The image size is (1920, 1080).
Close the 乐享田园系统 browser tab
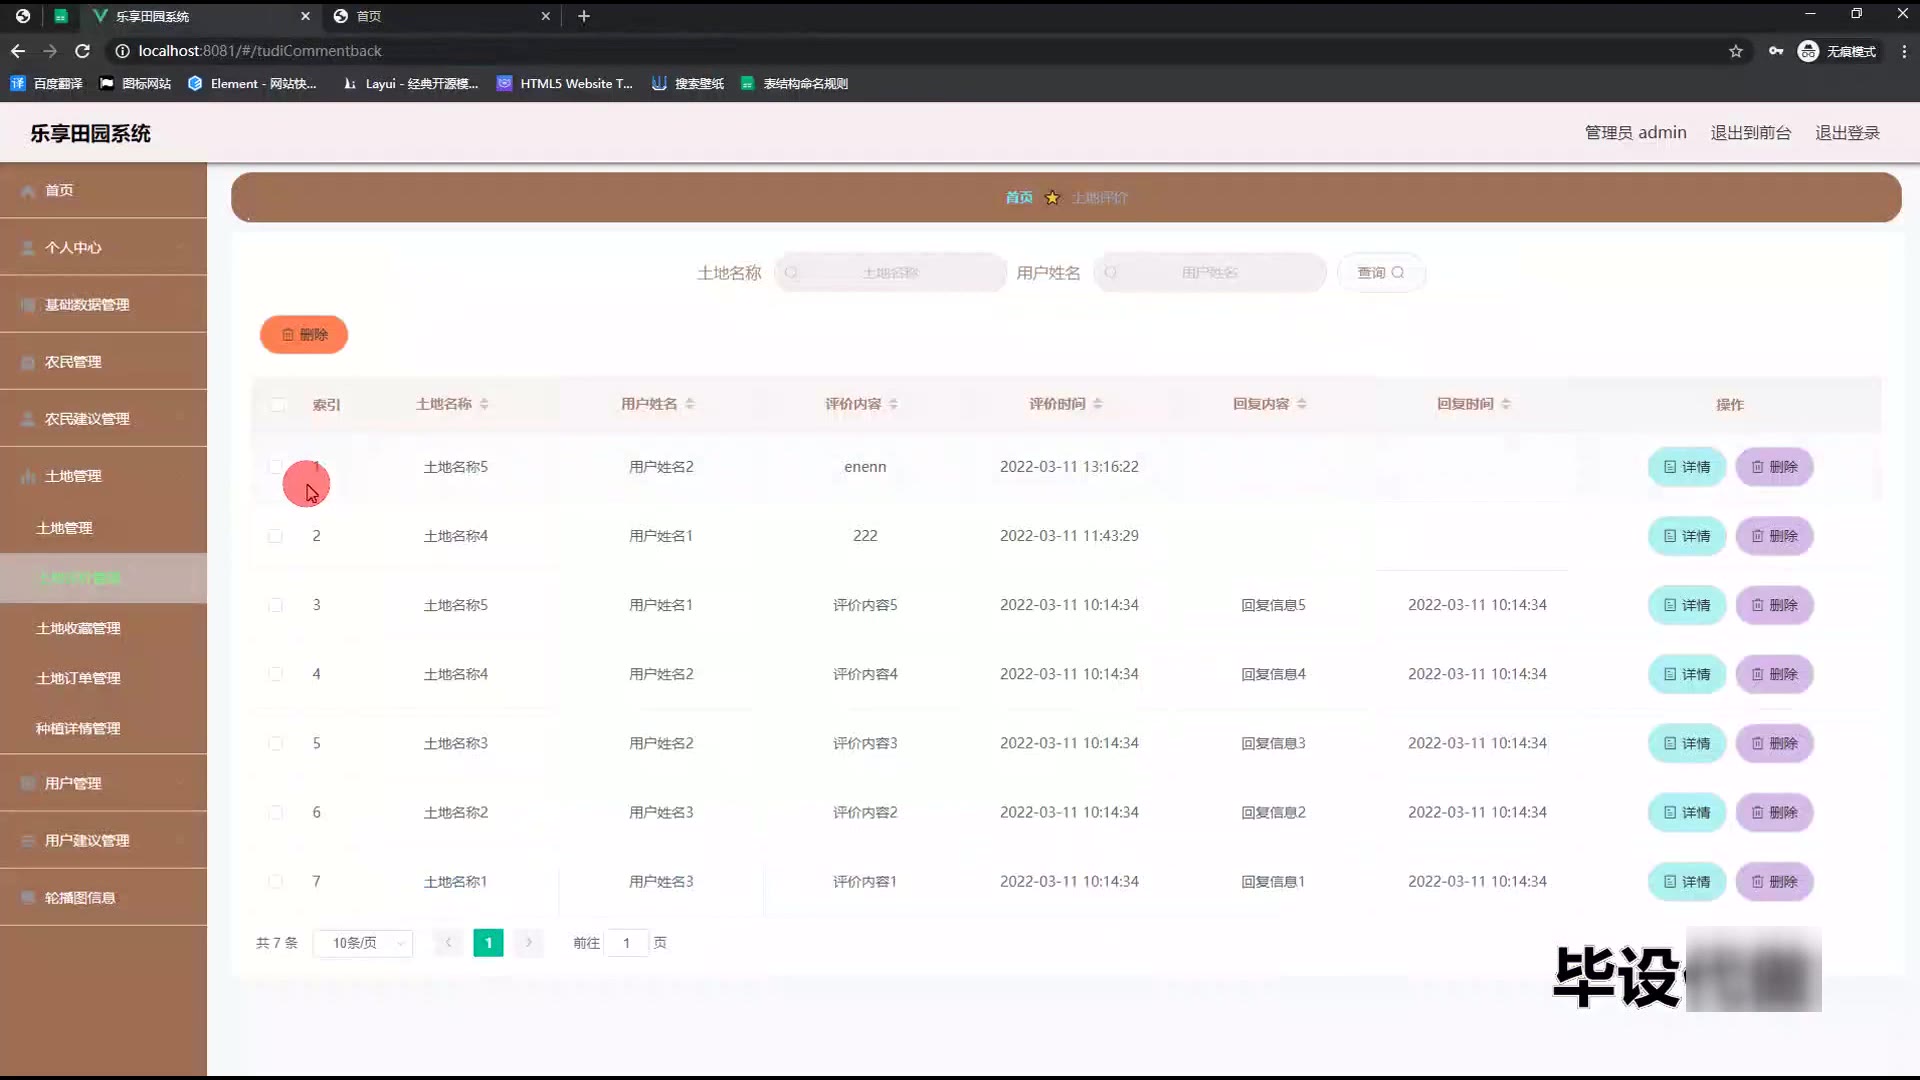click(305, 16)
